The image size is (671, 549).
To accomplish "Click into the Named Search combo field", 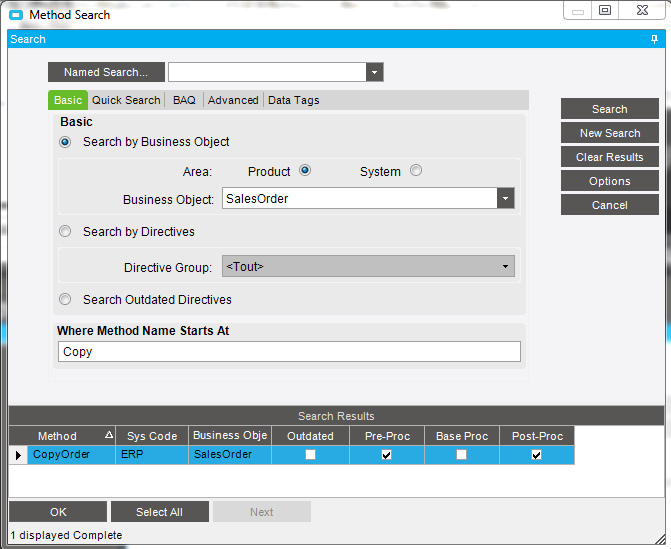I will [267, 72].
